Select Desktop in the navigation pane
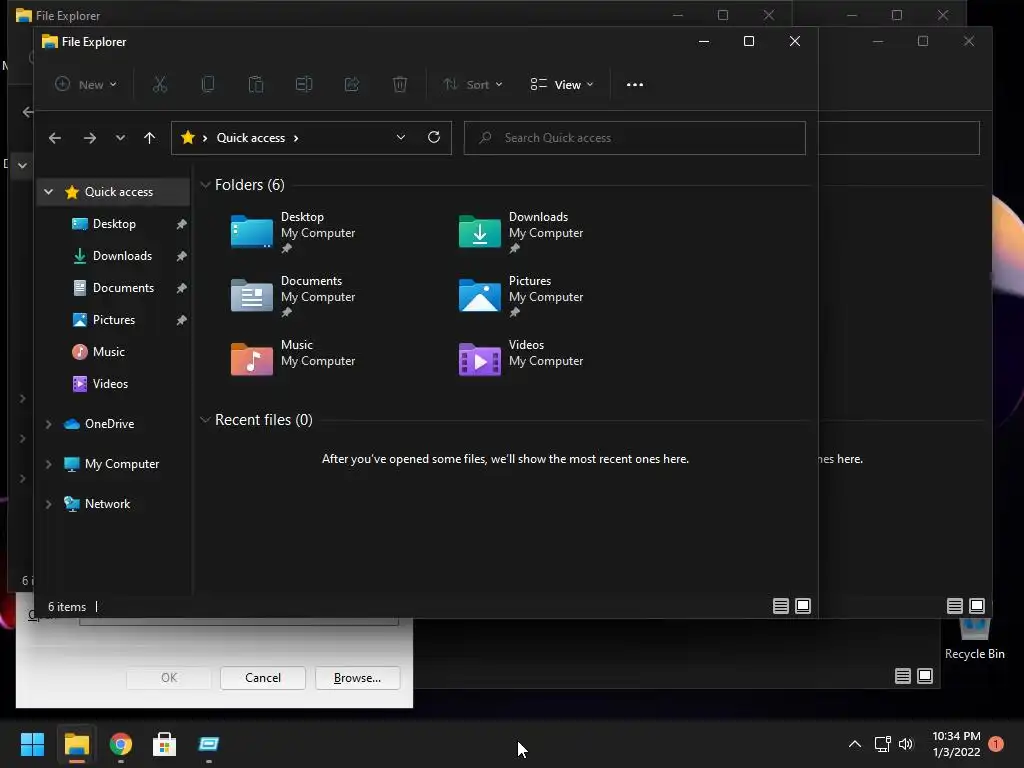1024x768 pixels. tap(114, 223)
